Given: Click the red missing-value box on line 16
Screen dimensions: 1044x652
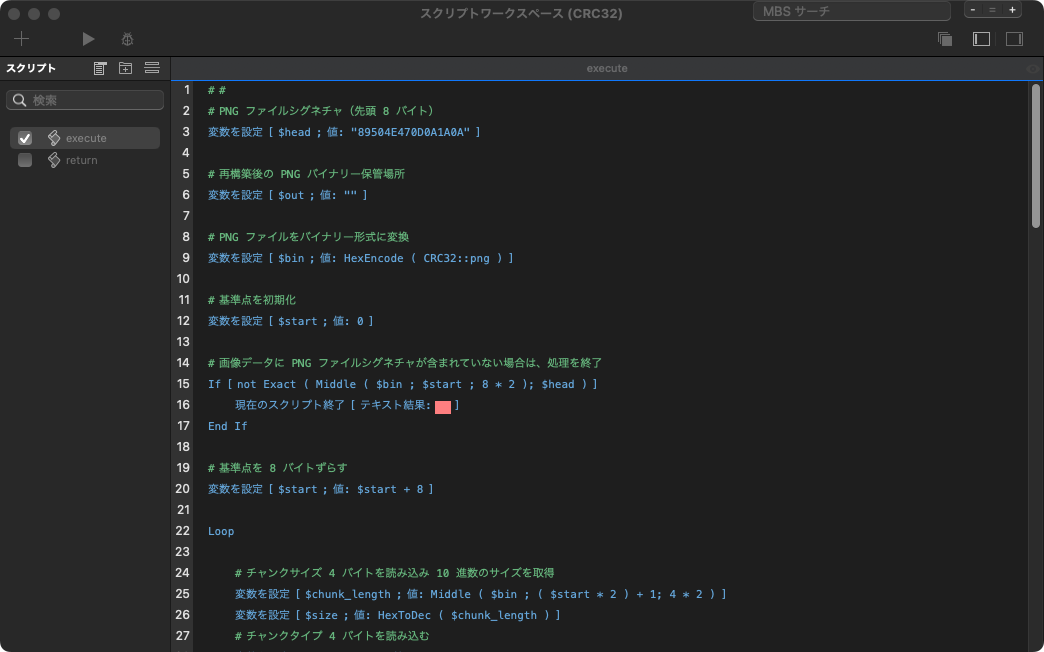Looking at the screenshot, I should (x=443, y=406).
